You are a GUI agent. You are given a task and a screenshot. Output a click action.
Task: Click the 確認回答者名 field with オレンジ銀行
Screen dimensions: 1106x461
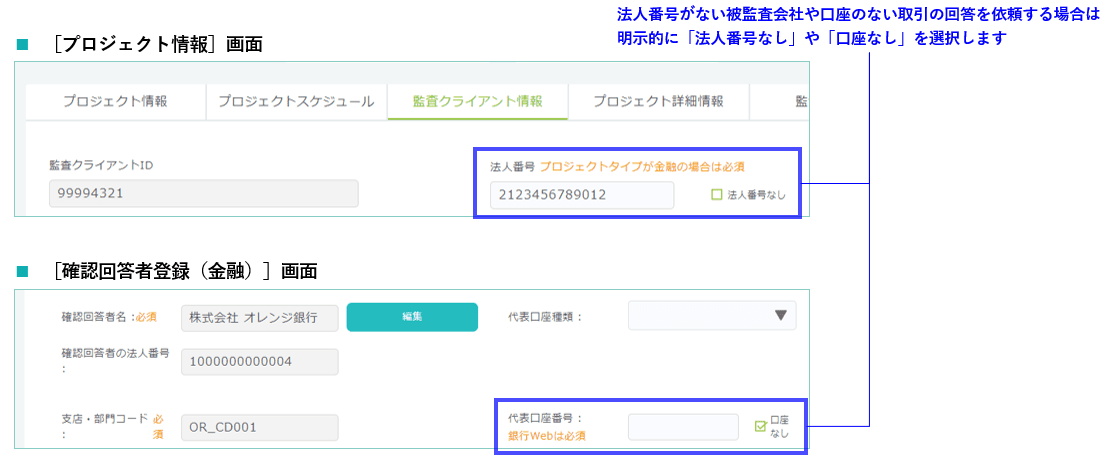(259, 317)
